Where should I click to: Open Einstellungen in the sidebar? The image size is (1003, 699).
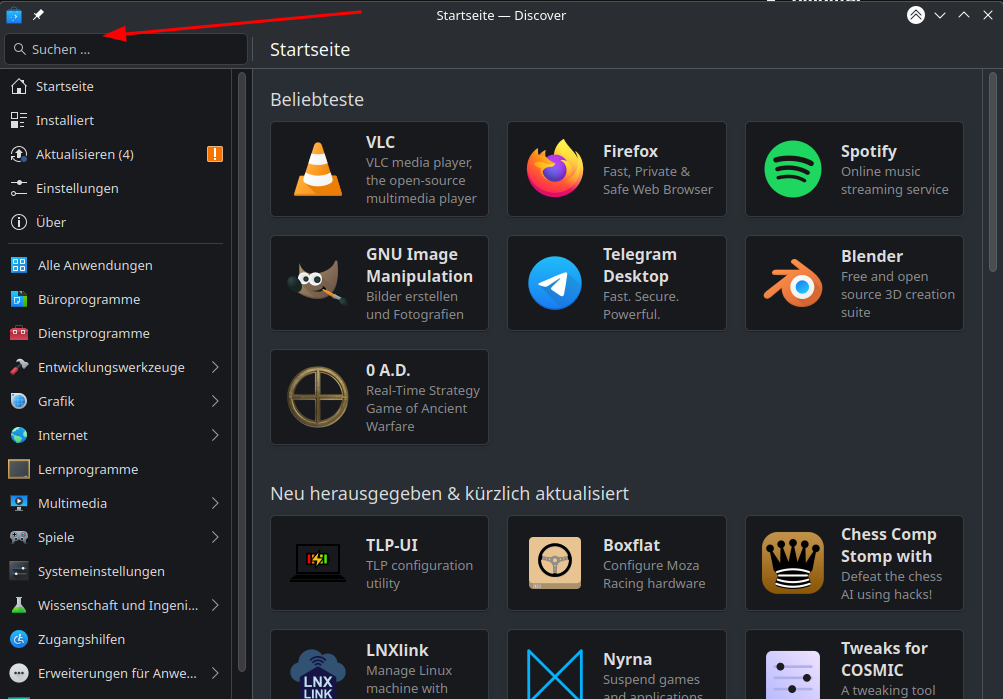116,188
